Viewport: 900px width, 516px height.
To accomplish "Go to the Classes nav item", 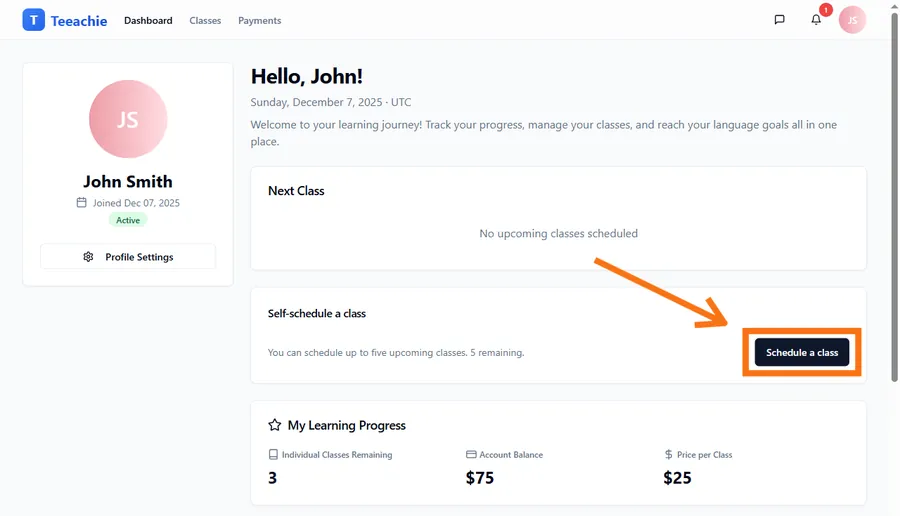I will (205, 20).
